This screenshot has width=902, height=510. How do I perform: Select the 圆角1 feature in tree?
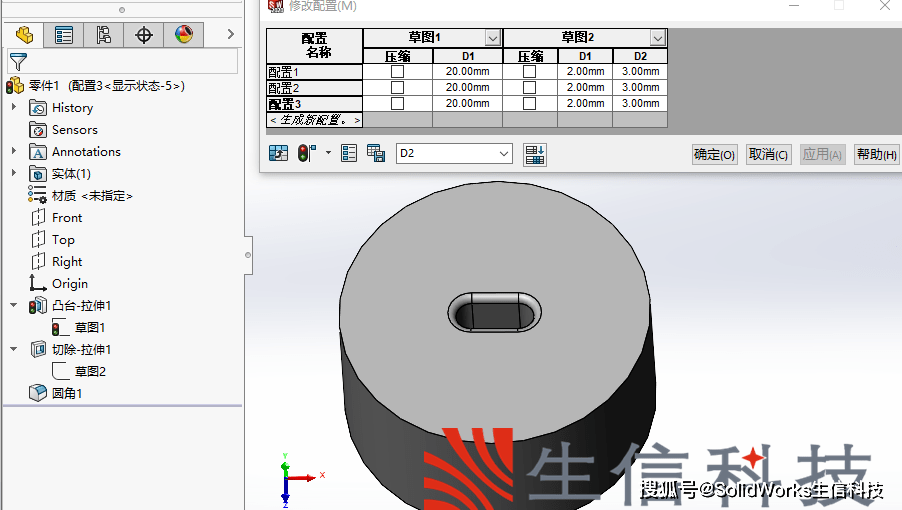(x=67, y=393)
